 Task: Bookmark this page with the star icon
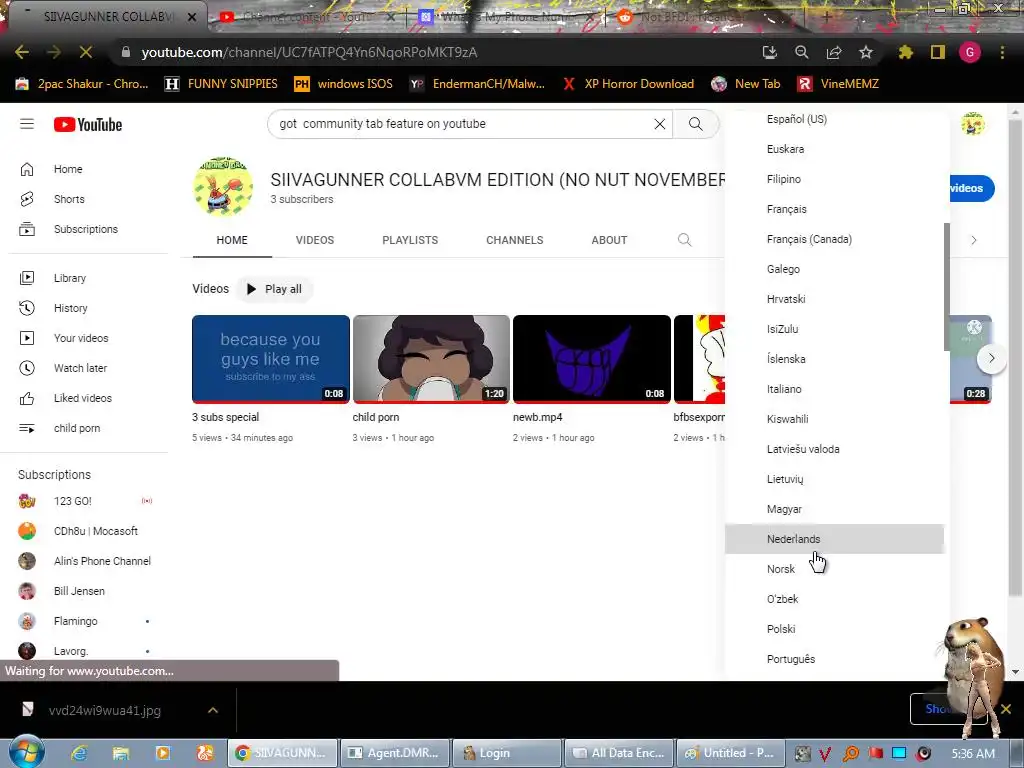[x=866, y=52]
